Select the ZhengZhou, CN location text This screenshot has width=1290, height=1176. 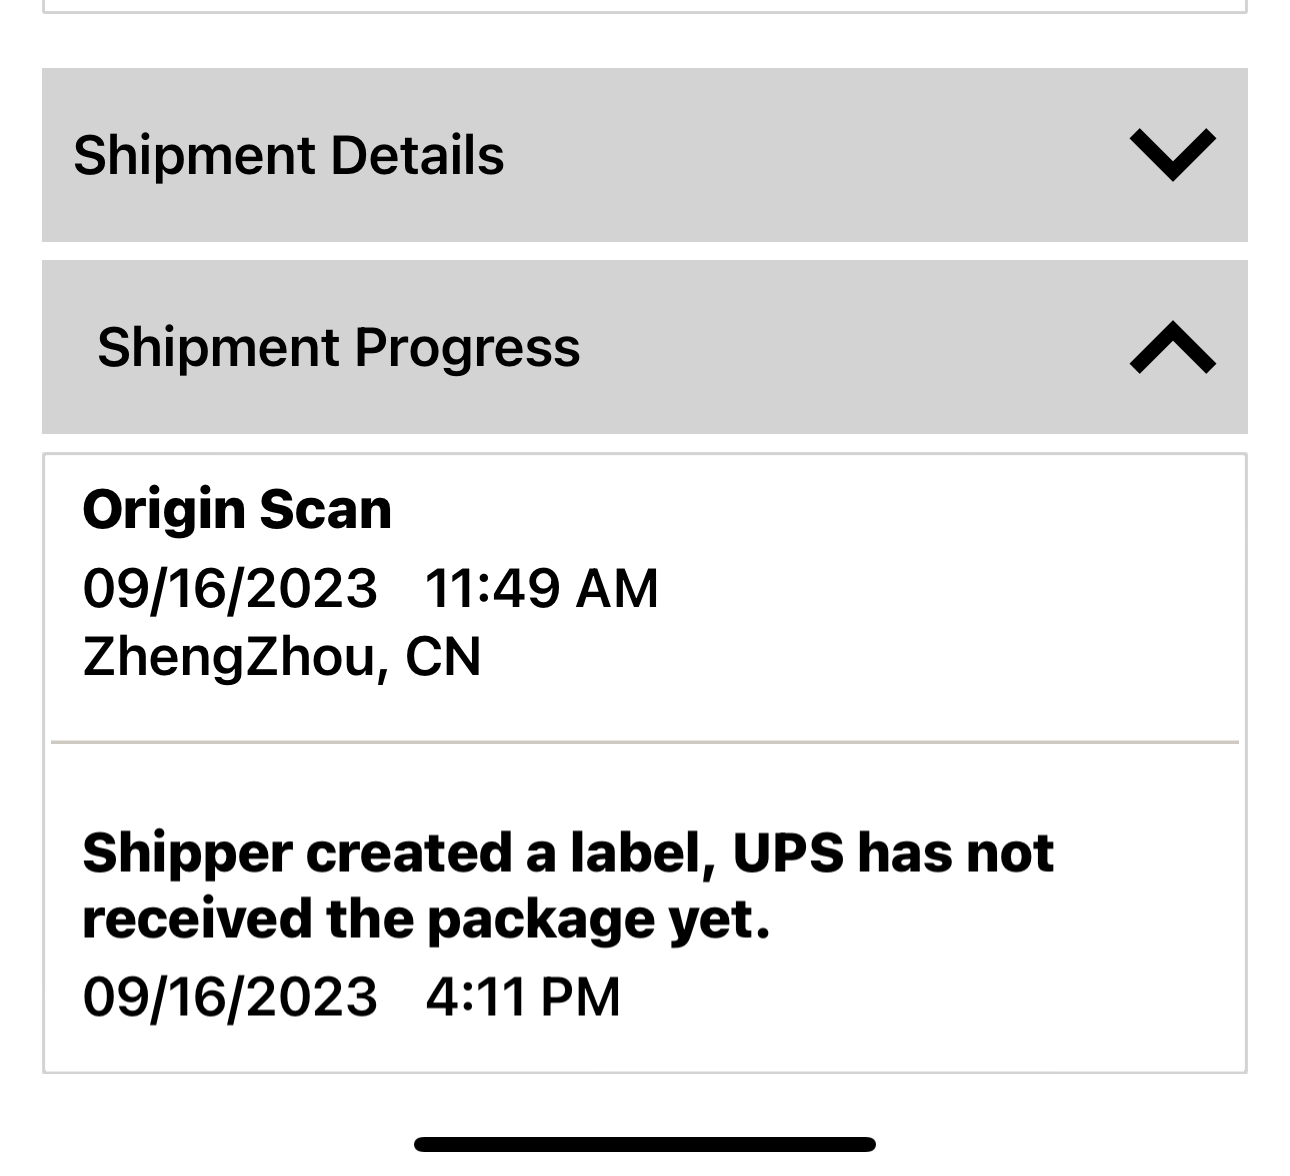point(282,657)
